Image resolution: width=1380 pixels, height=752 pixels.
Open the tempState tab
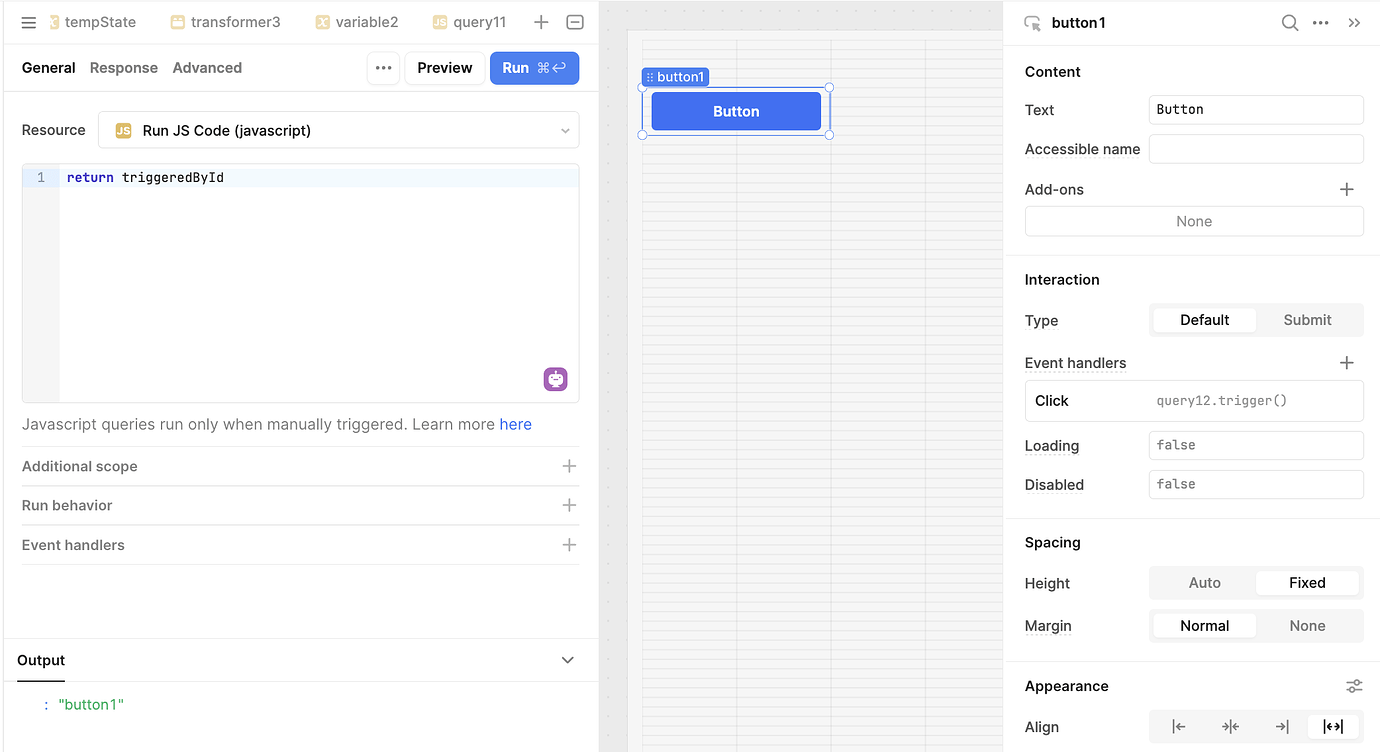point(92,22)
